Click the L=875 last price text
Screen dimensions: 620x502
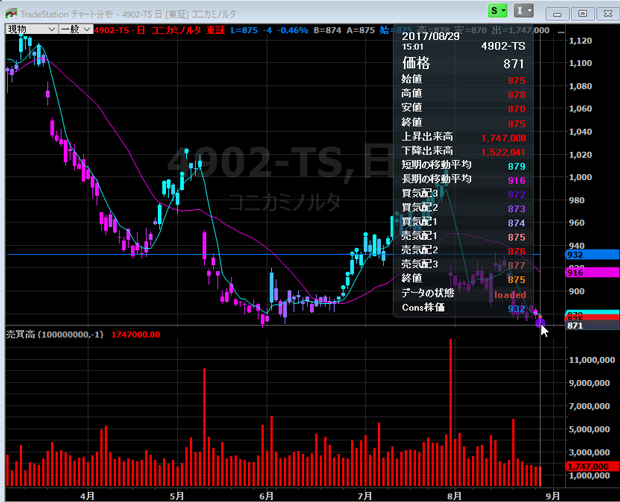[244, 30]
